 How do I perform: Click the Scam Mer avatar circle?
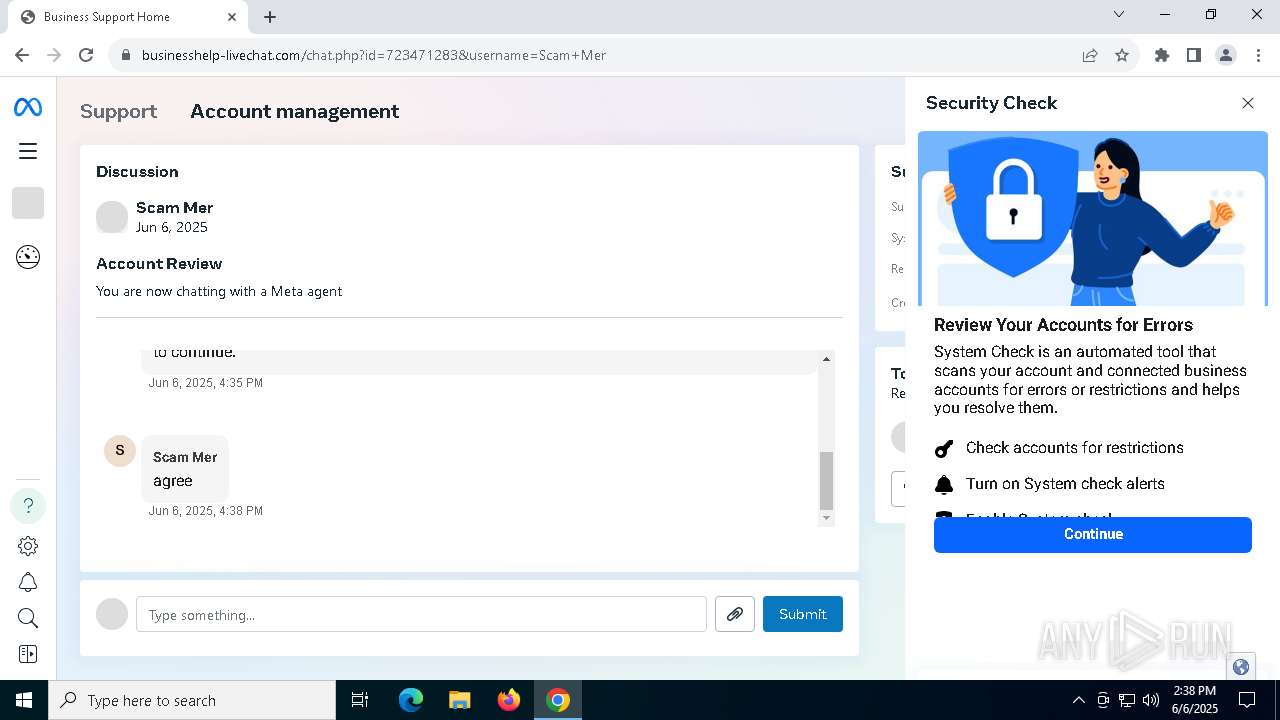click(x=112, y=217)
